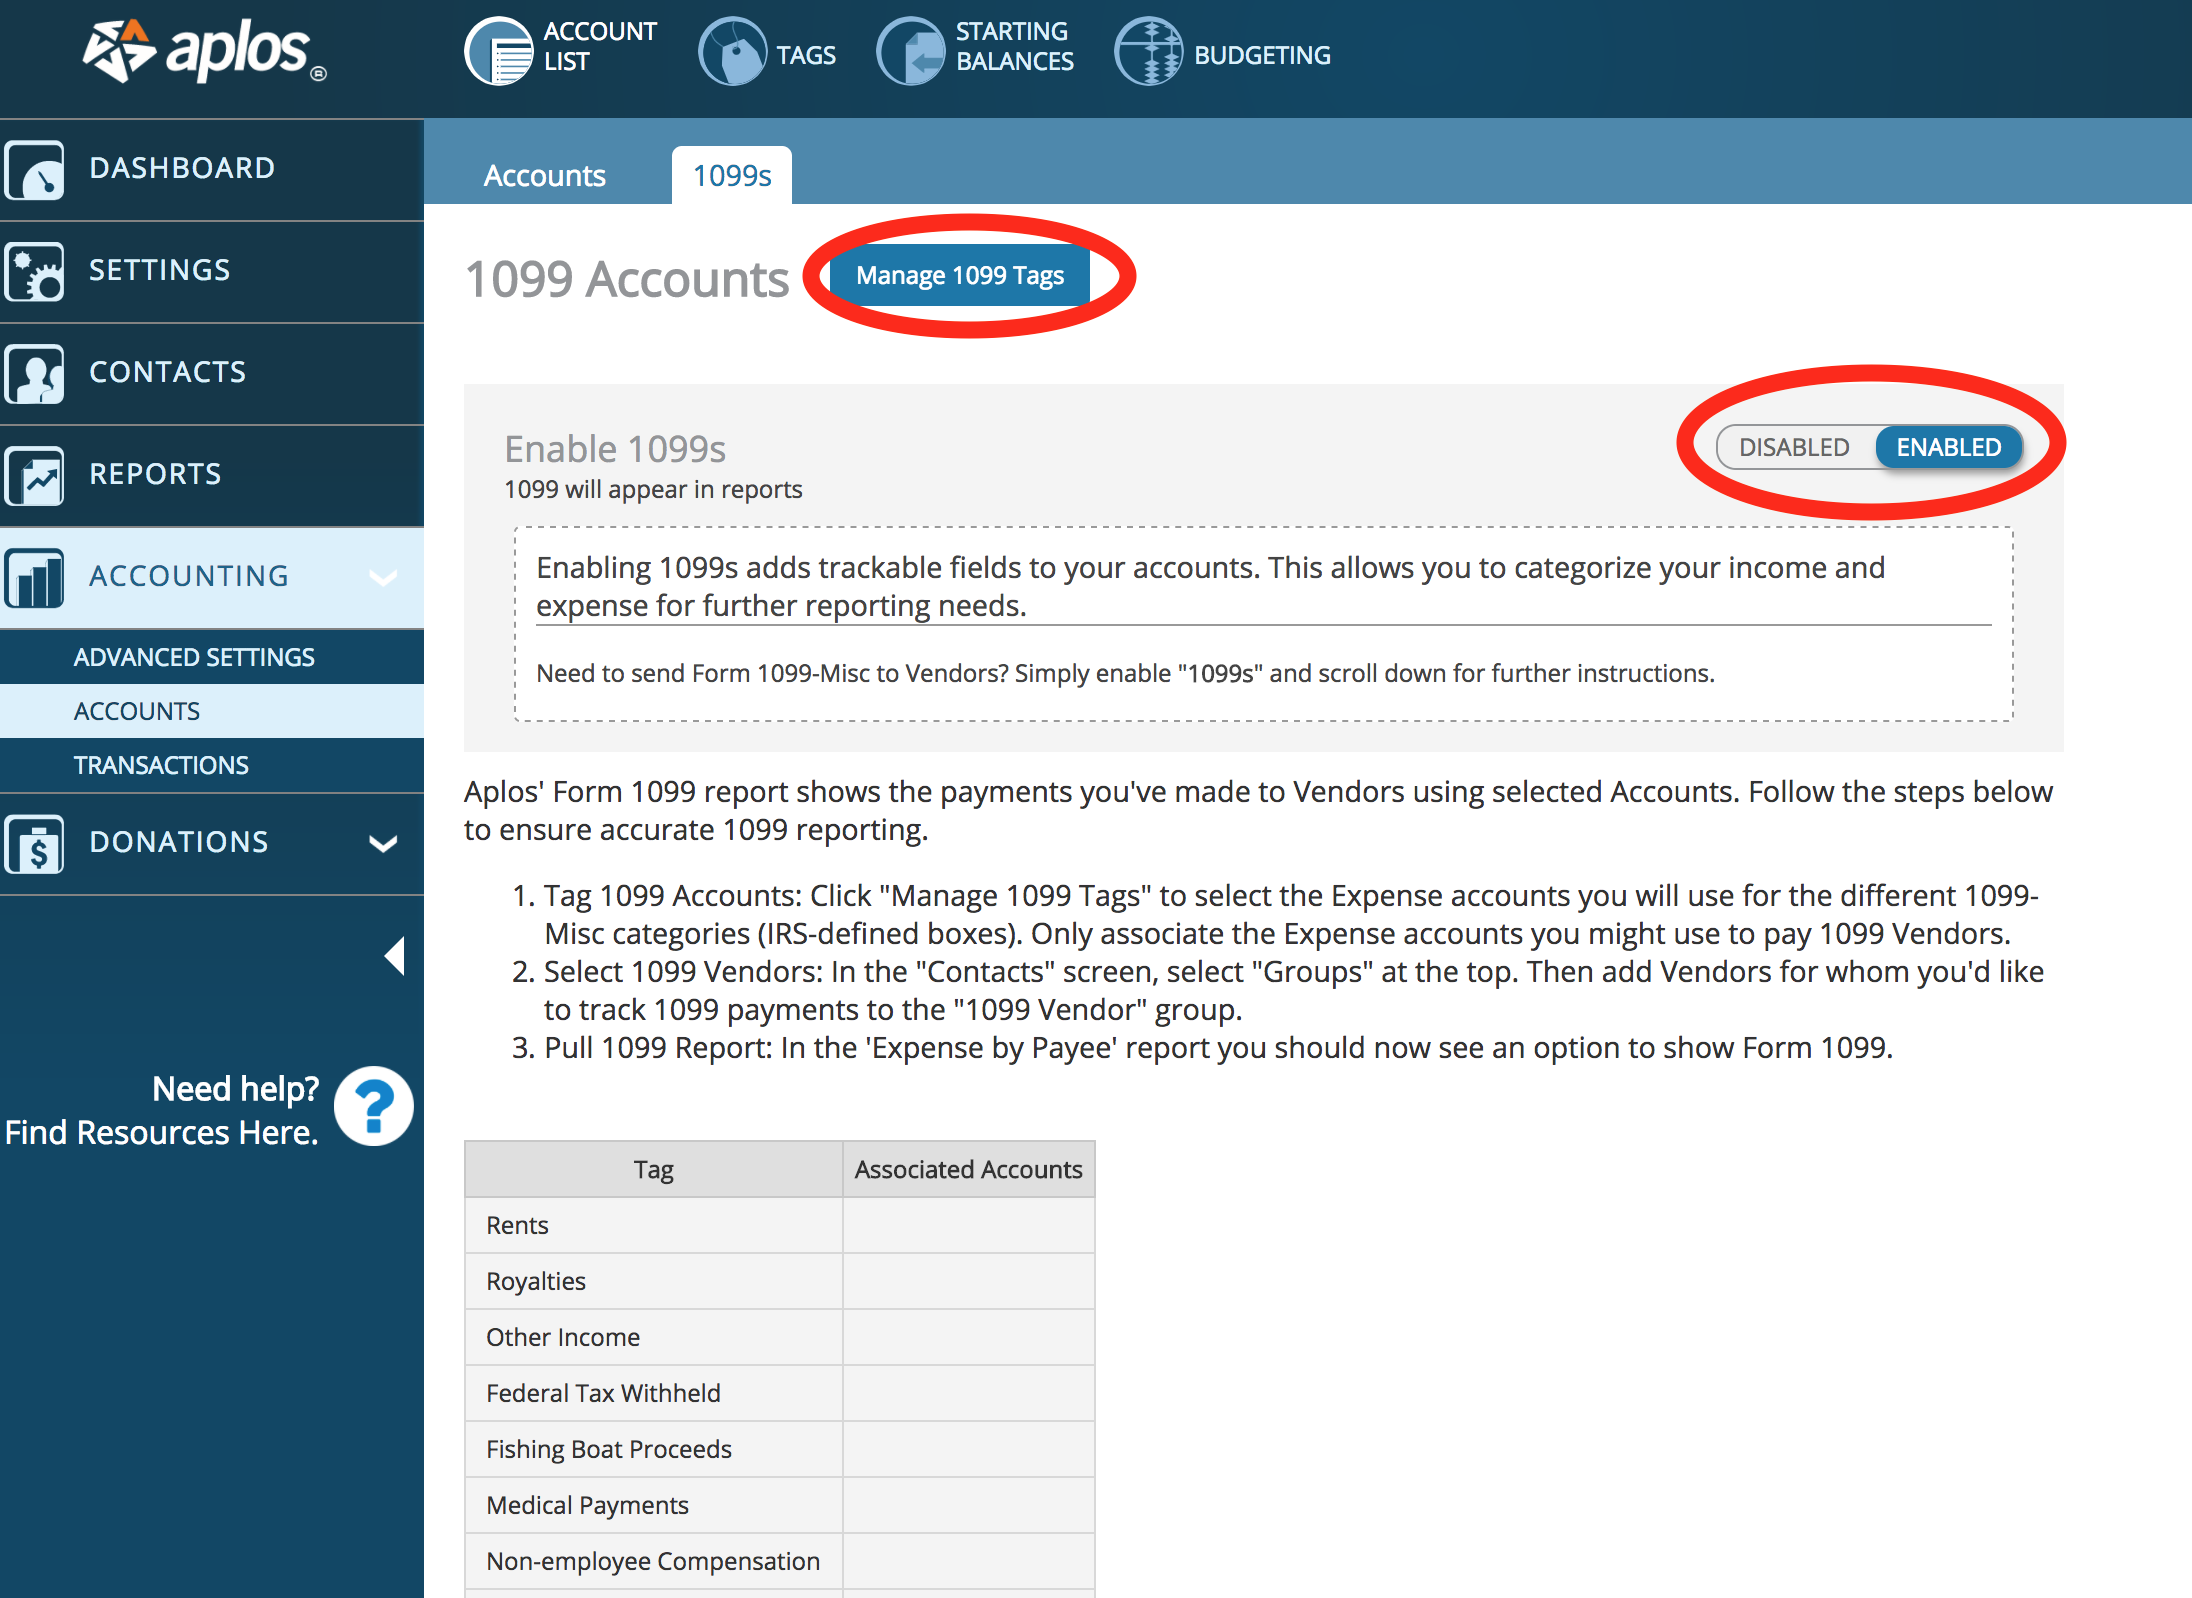Select the 1099s tab
The height and width of the screenshot is (1598, 2192).
[x=732, y=176]
